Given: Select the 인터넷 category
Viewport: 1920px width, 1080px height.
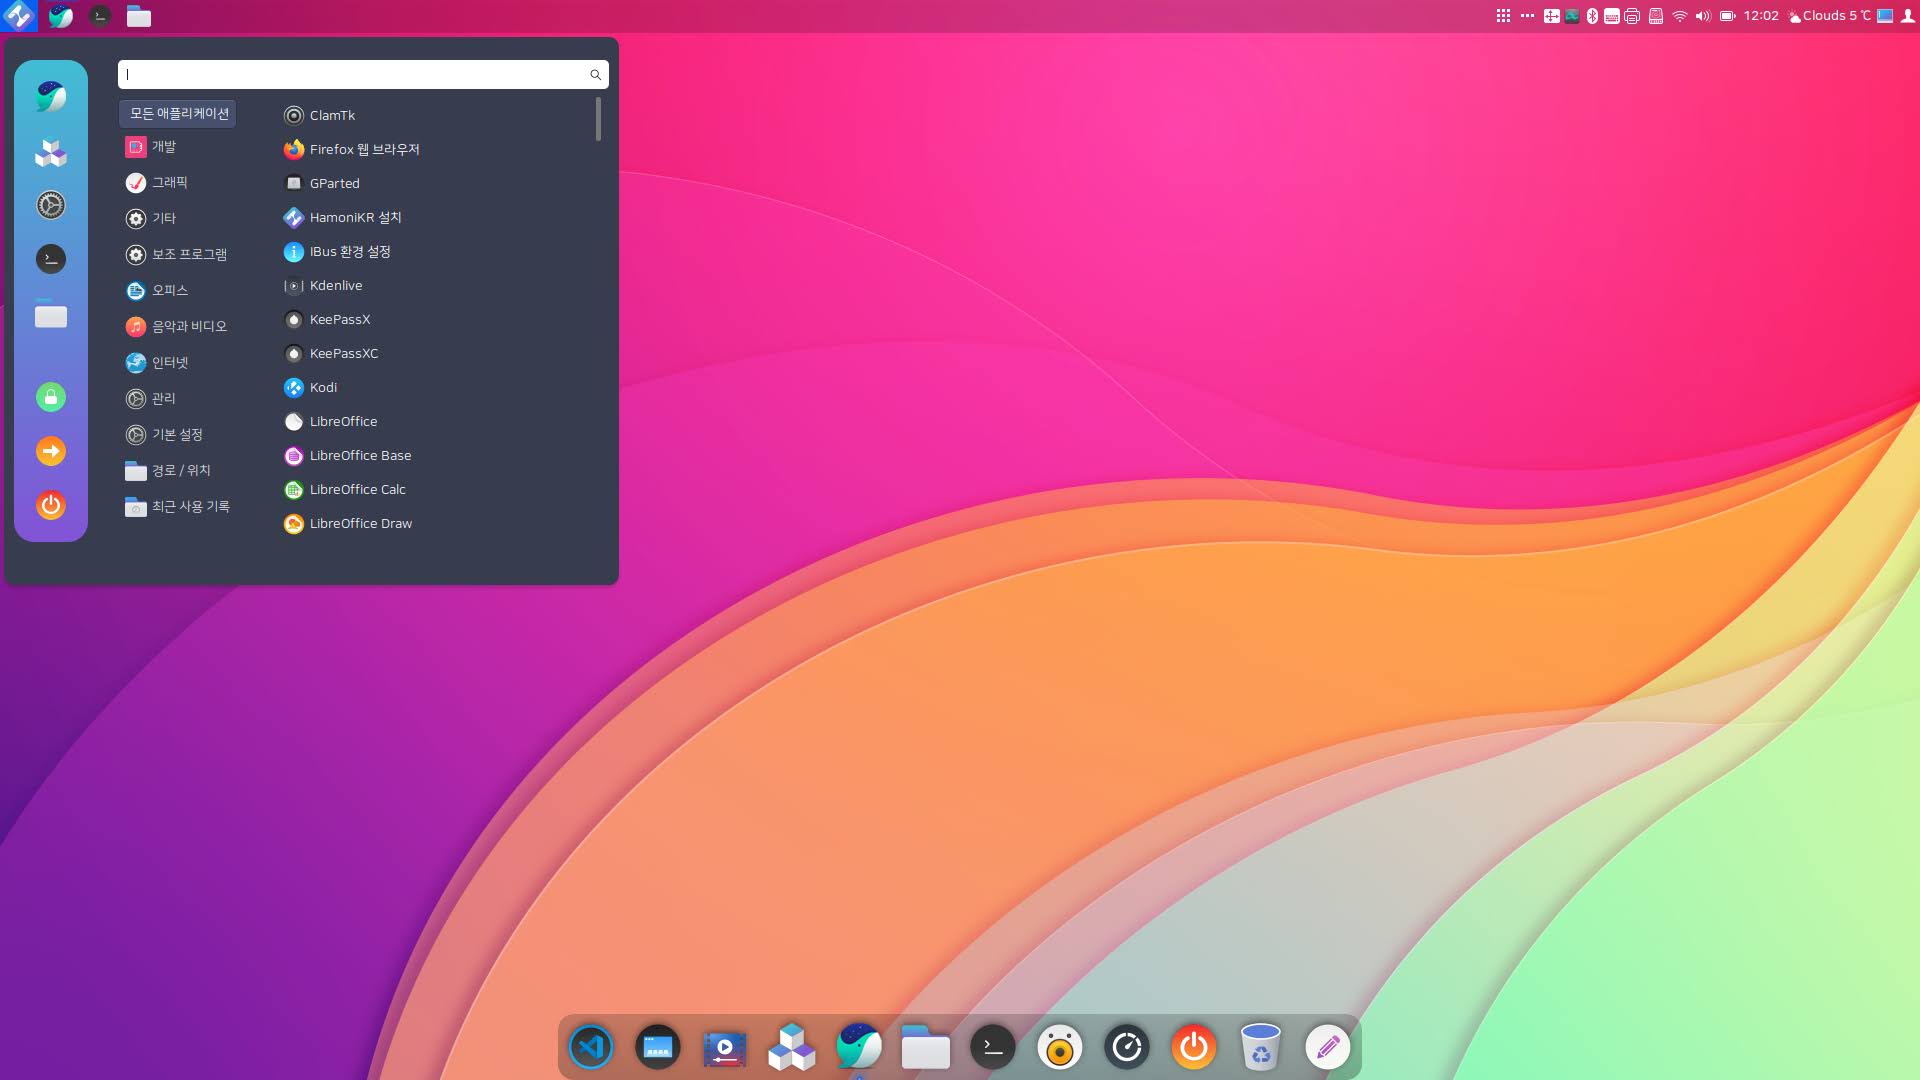Looking at the screenshot, I should point(169,363).
